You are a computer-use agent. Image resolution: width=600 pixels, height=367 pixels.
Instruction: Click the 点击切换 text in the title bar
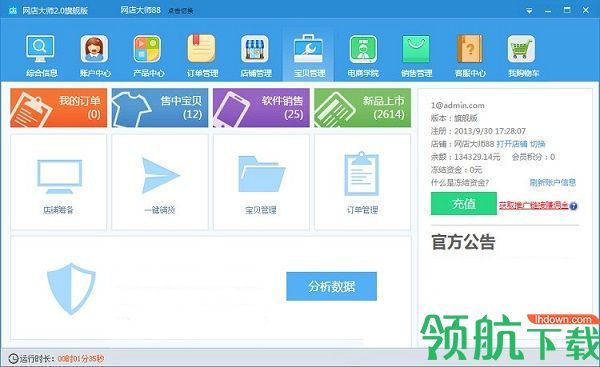(x=180, y=11)
